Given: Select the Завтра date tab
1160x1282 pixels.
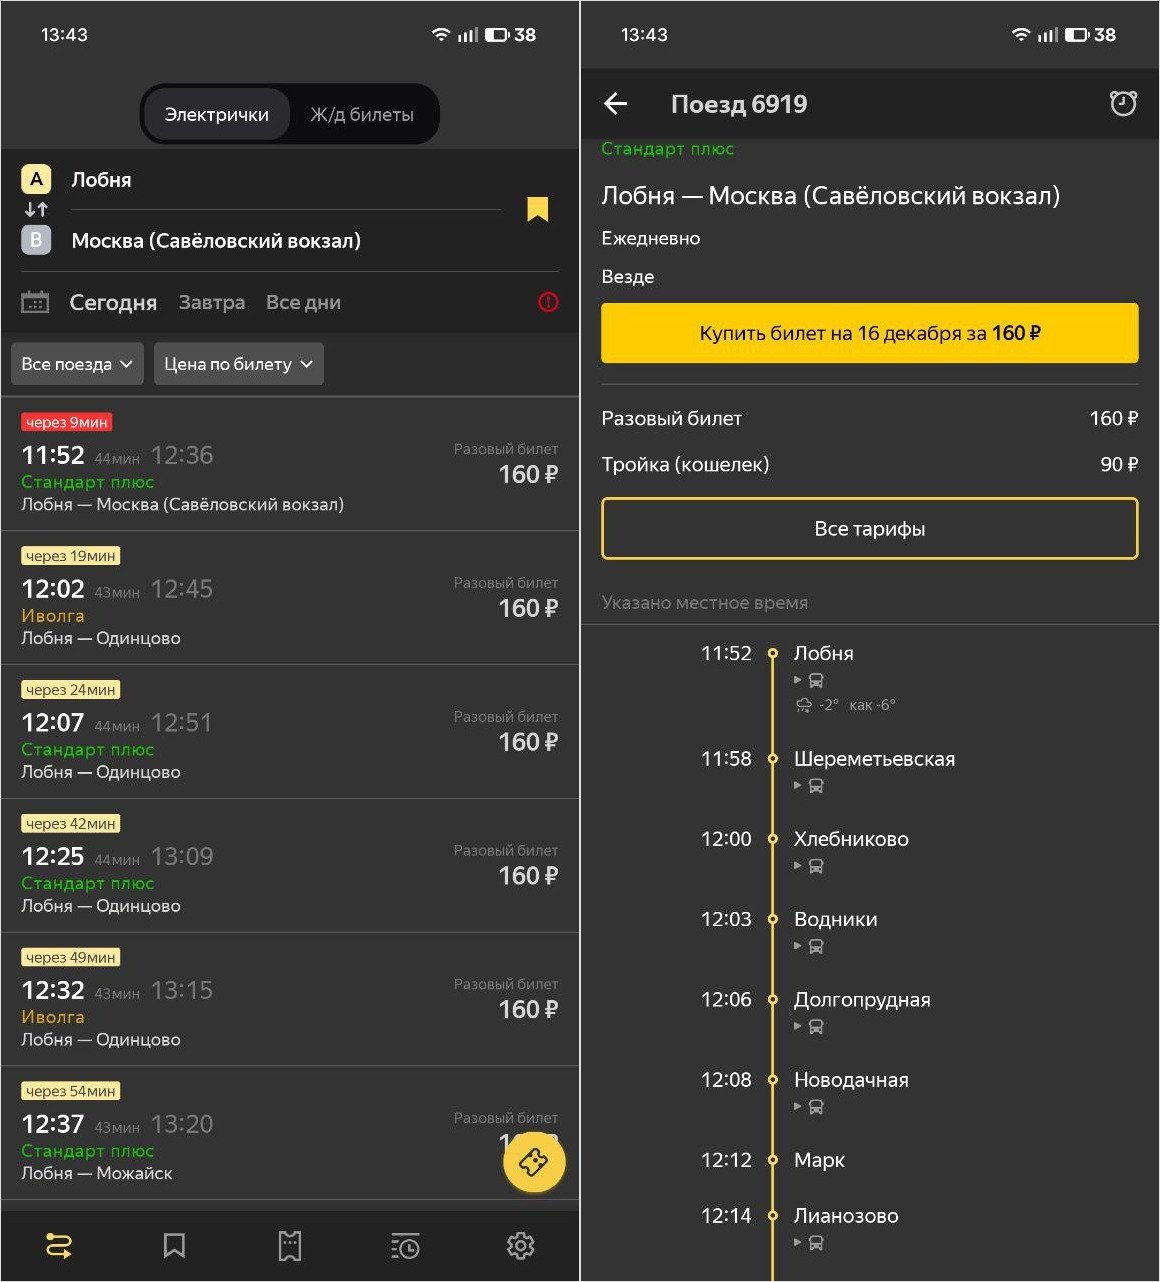Looking at the screenshot, I should (x=212, y=303).
